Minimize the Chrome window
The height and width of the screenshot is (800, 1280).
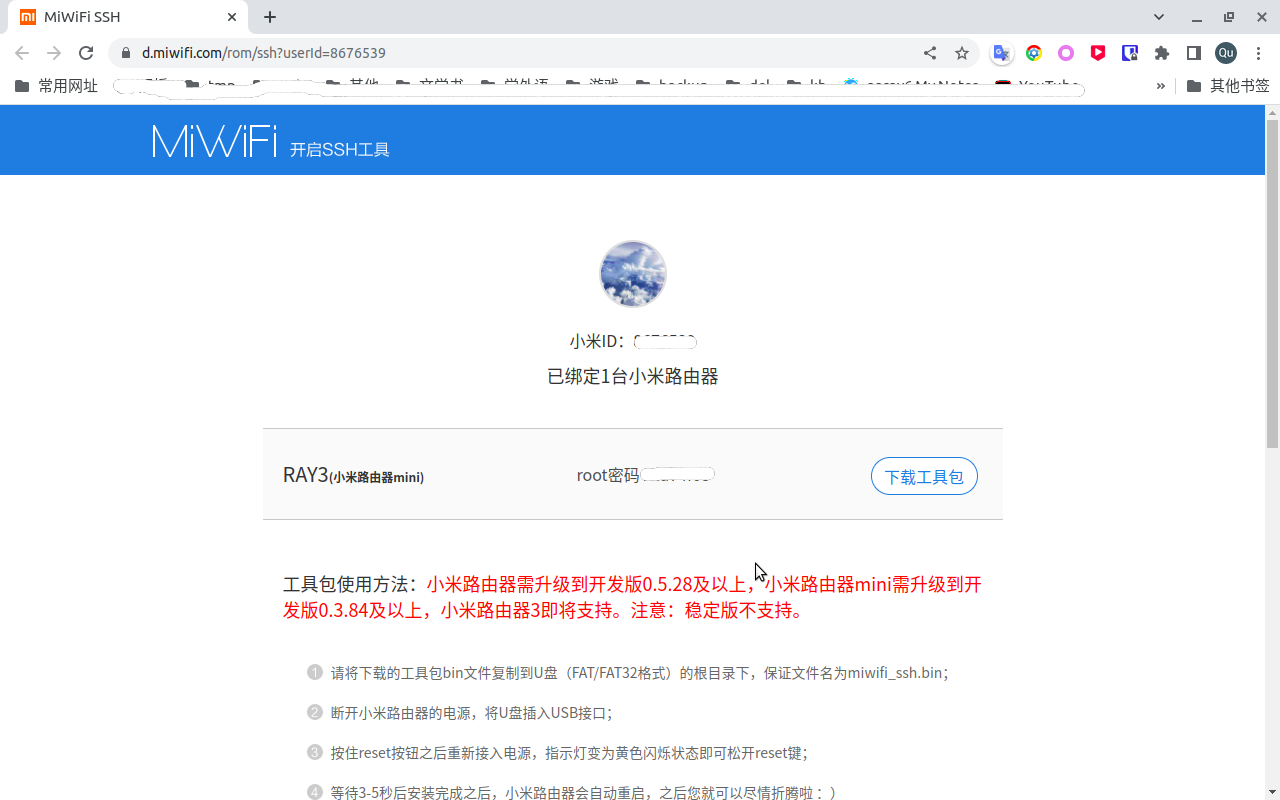(x=1196, y=17)
